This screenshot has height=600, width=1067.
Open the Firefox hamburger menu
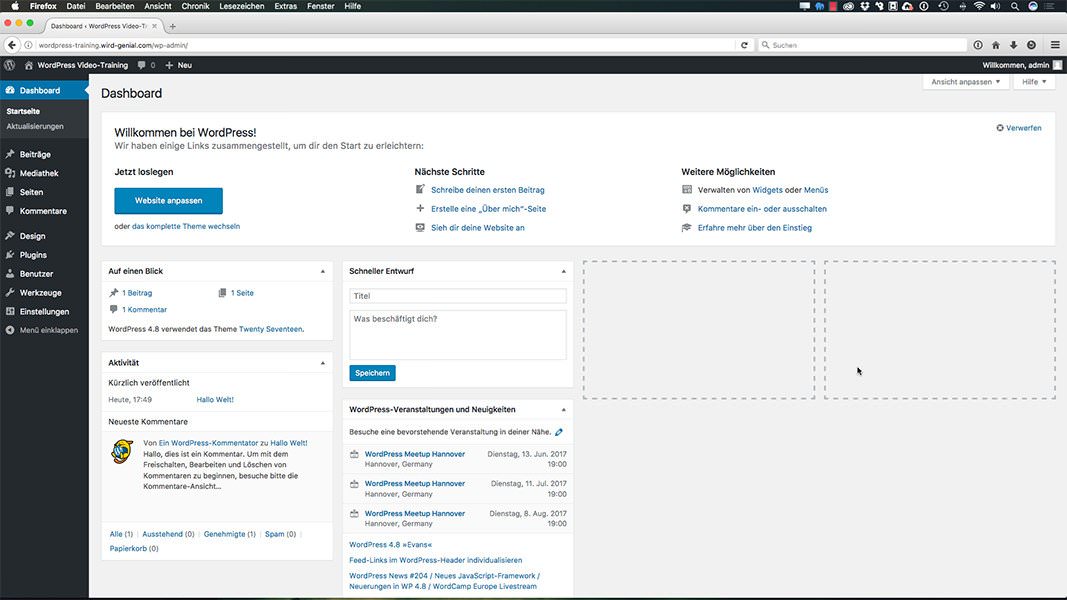coord(1055,45)
